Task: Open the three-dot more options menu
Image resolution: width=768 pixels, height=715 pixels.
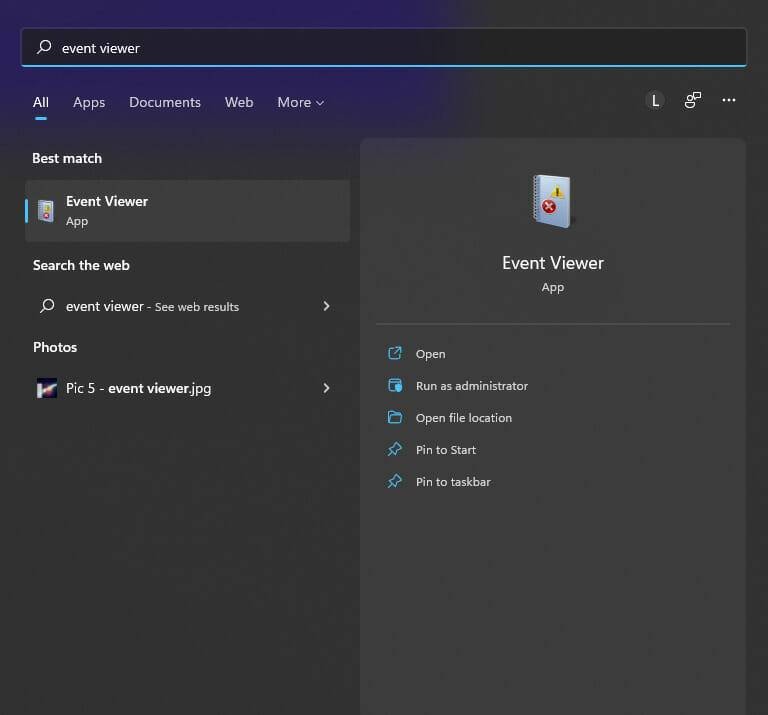Action: tap(729, 101)
